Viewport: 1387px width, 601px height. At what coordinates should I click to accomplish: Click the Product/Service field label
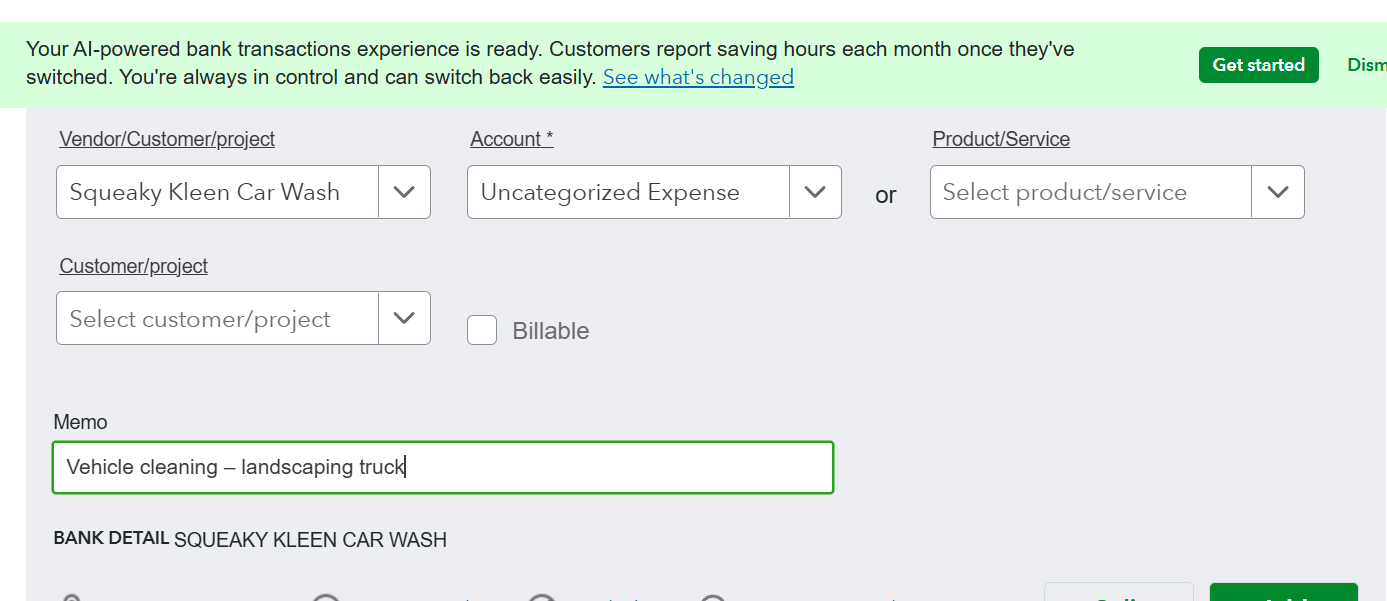[x=1001, y=139]
